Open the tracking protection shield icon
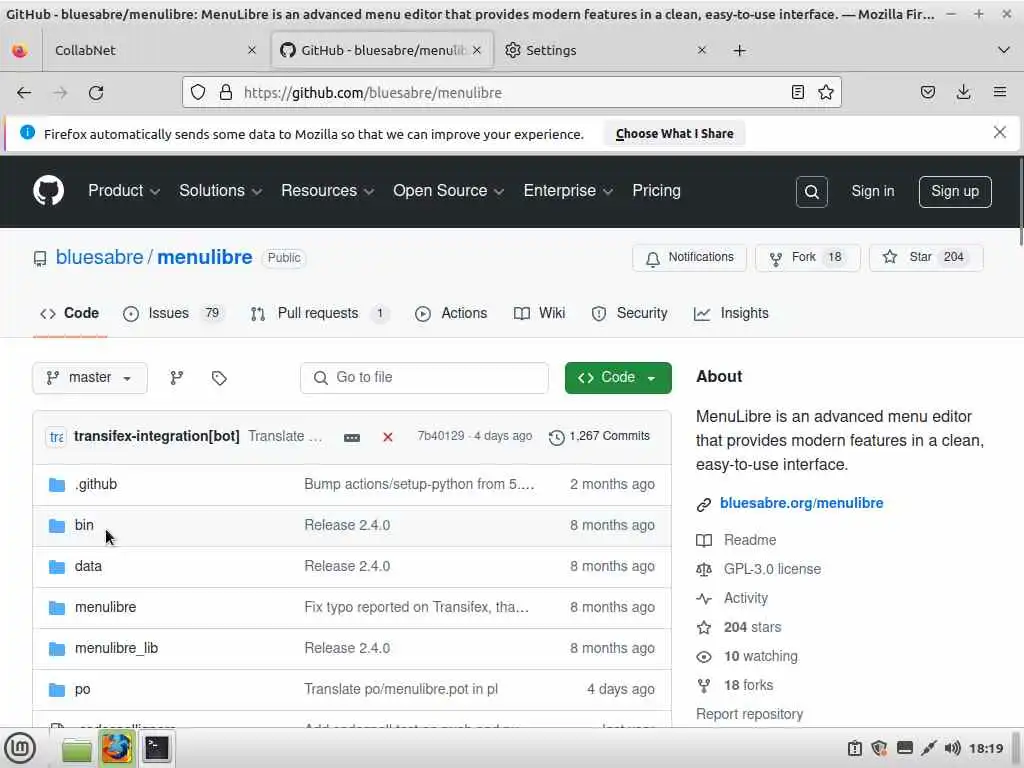The image size is (1024, 768). 198,93
